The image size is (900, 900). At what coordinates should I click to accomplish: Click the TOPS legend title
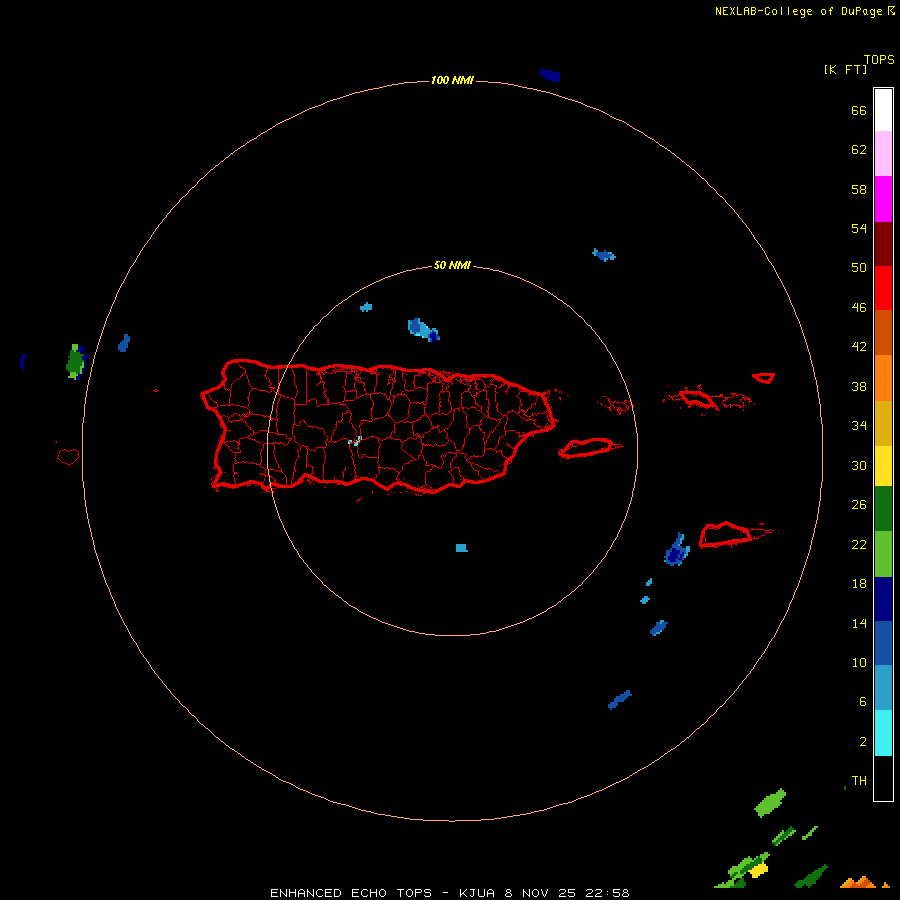tap(879, 59)
